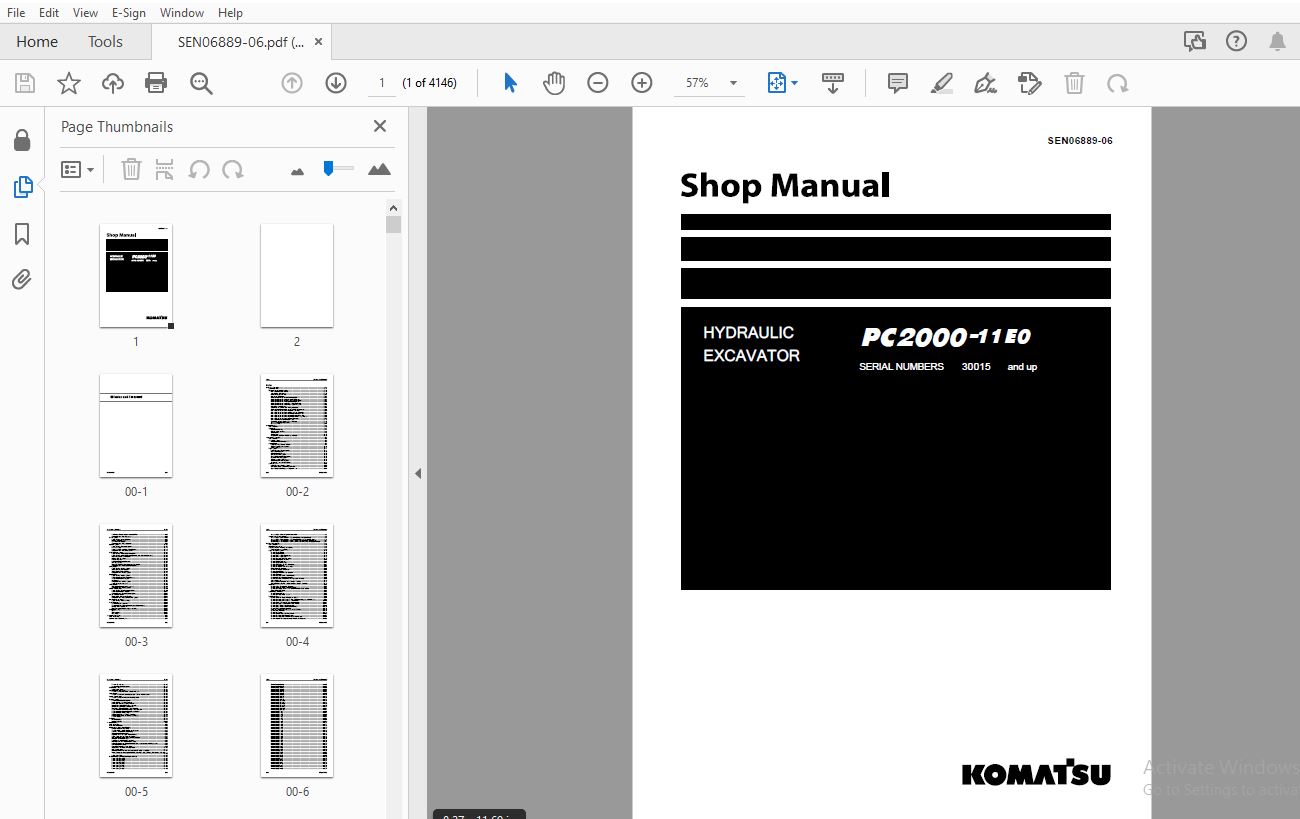This screenshot has height=819, width=1300.
Task: Close the SEN06889-06.pdf tab
Action: click(319, 42)
